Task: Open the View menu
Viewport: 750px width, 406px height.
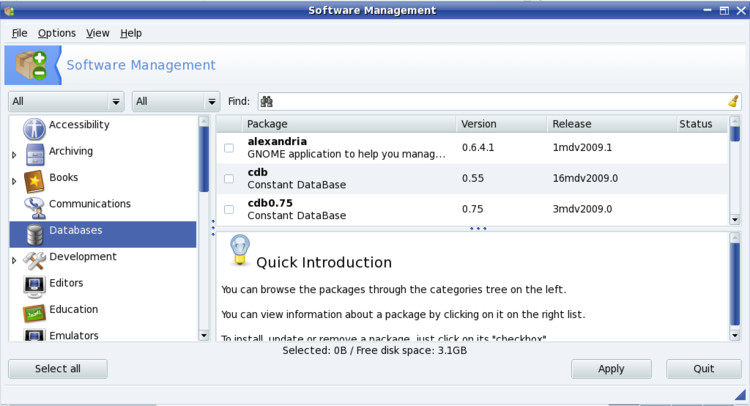Action: pos(98,33)
